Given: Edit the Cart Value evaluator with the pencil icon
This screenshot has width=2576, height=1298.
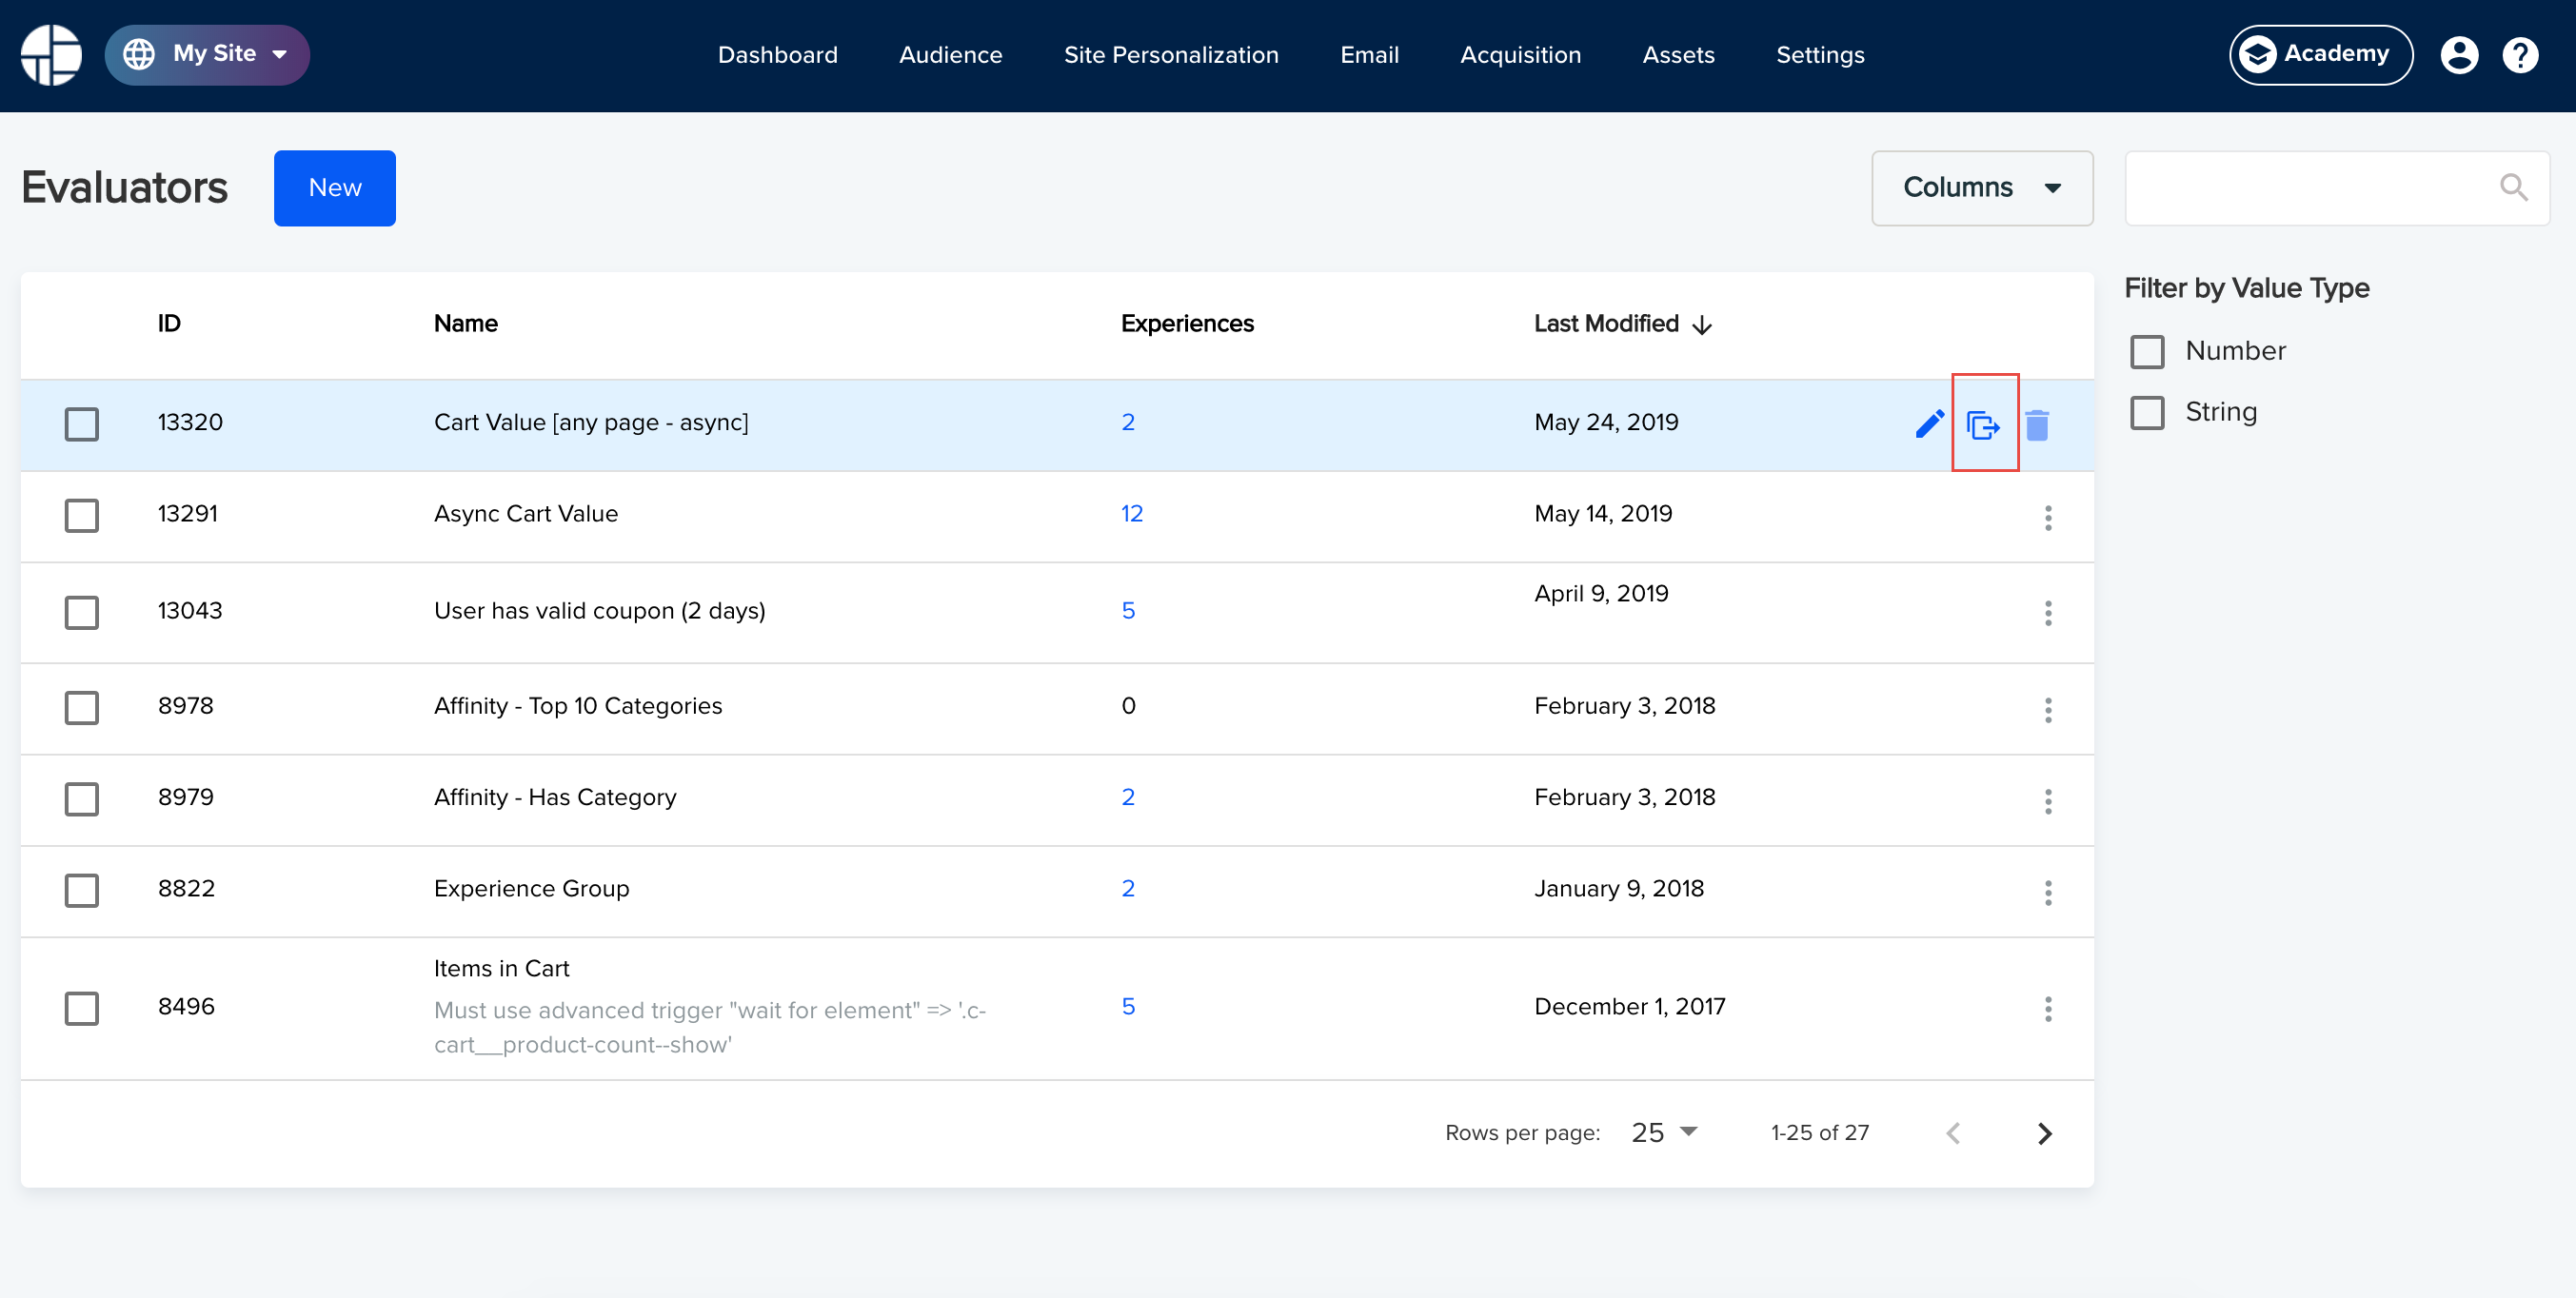Looking at the screenshot, I should click(1929, 424).
